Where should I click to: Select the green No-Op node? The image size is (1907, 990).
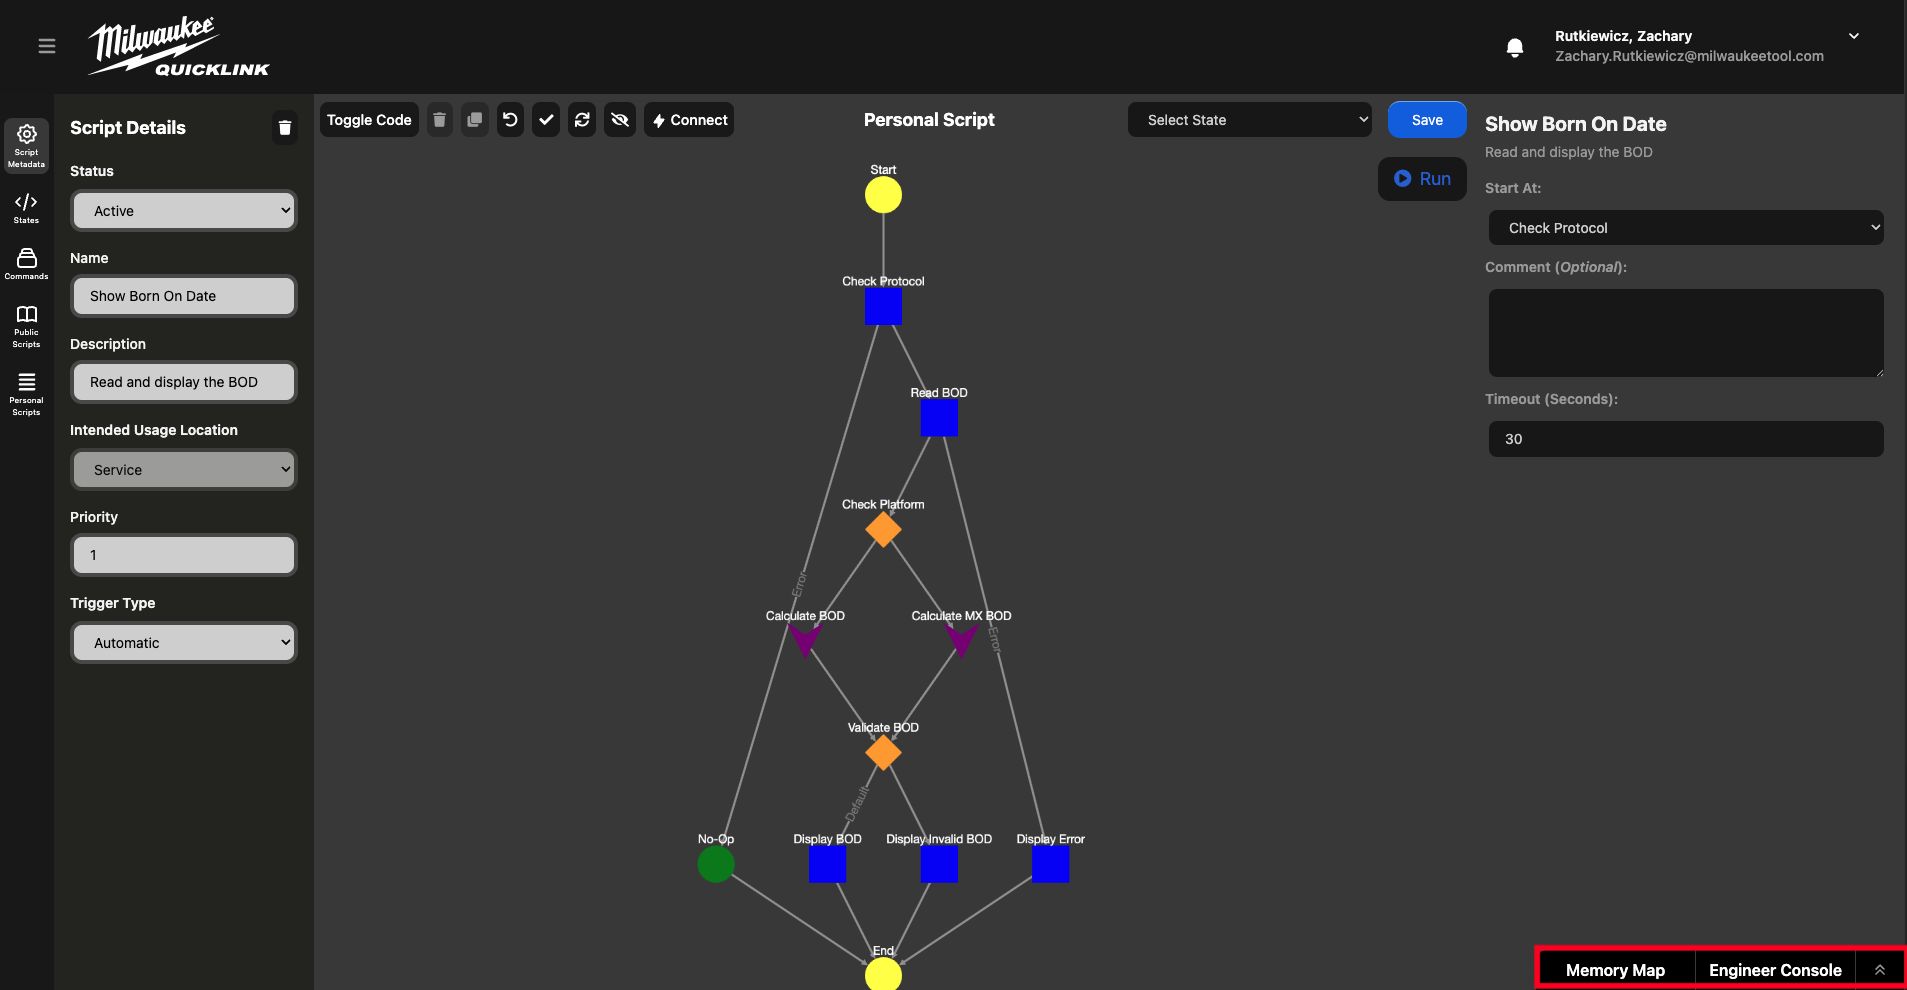716,864
